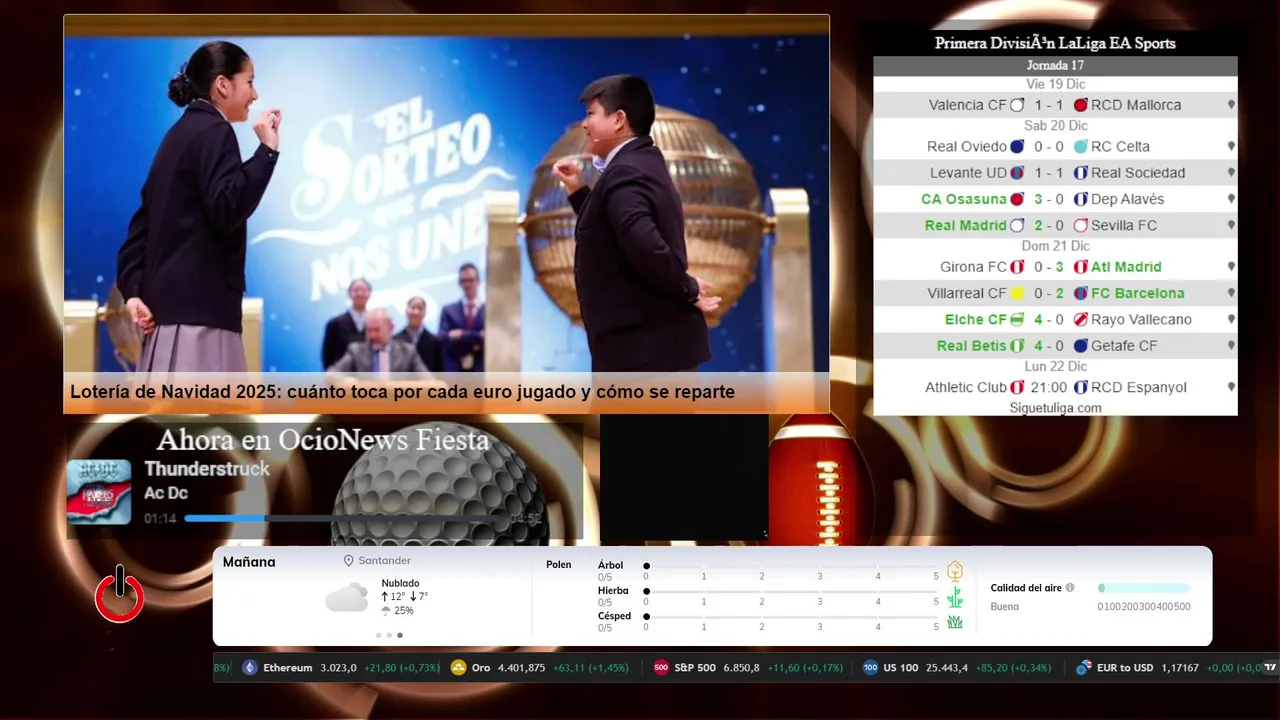Image resolution: width=1280 pixels, height=720 pixels.
Task: Click the Santander location pin icon
Action: click(349, 561)
